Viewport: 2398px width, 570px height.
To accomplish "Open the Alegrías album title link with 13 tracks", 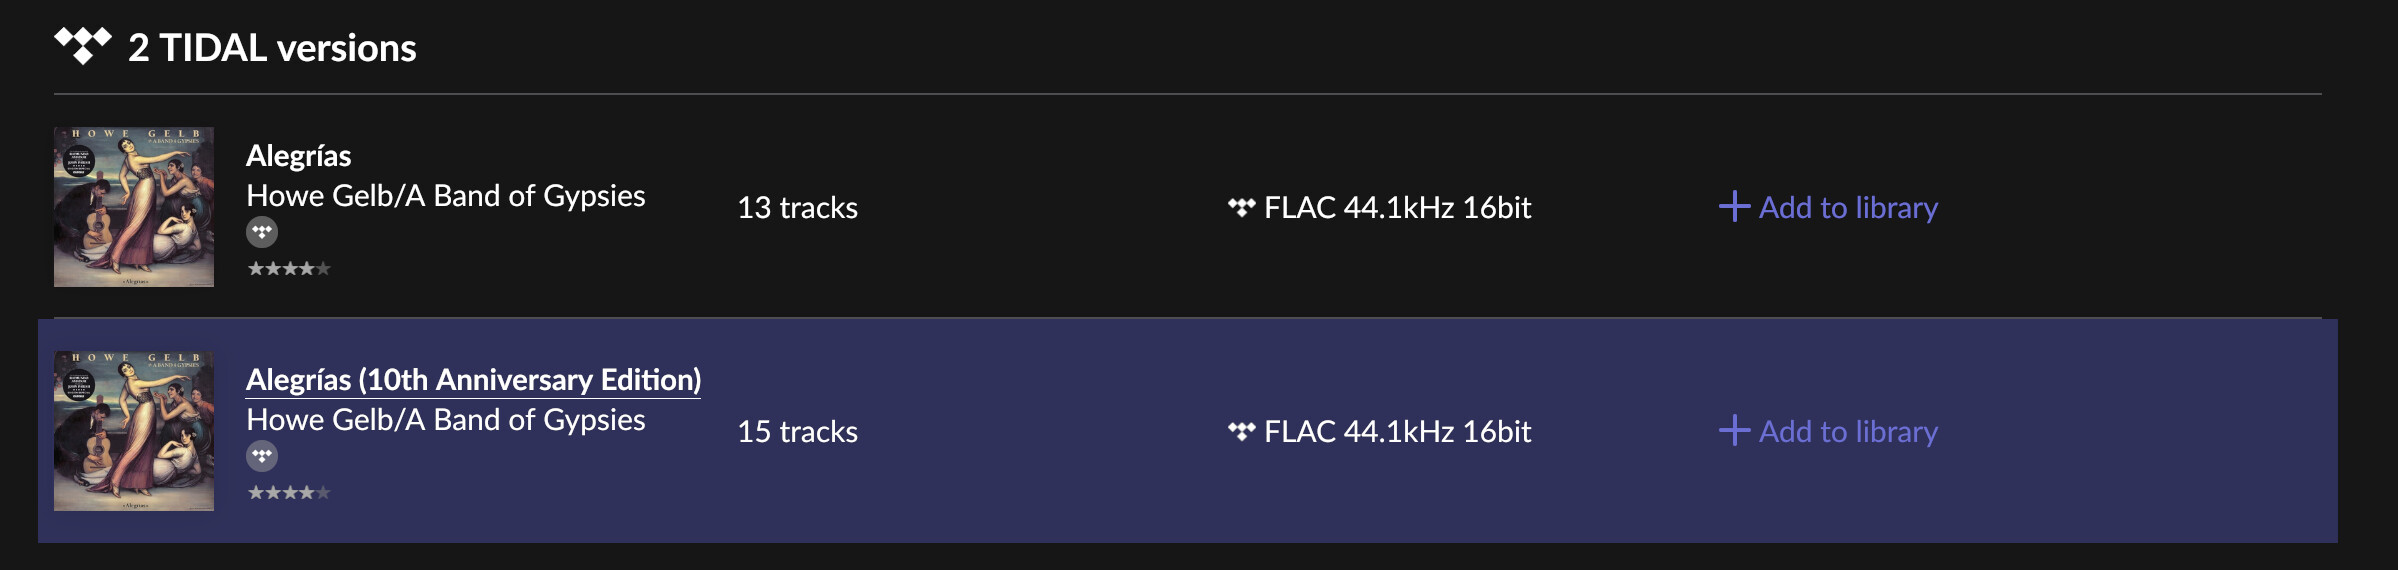I will [x=298, y=156].
